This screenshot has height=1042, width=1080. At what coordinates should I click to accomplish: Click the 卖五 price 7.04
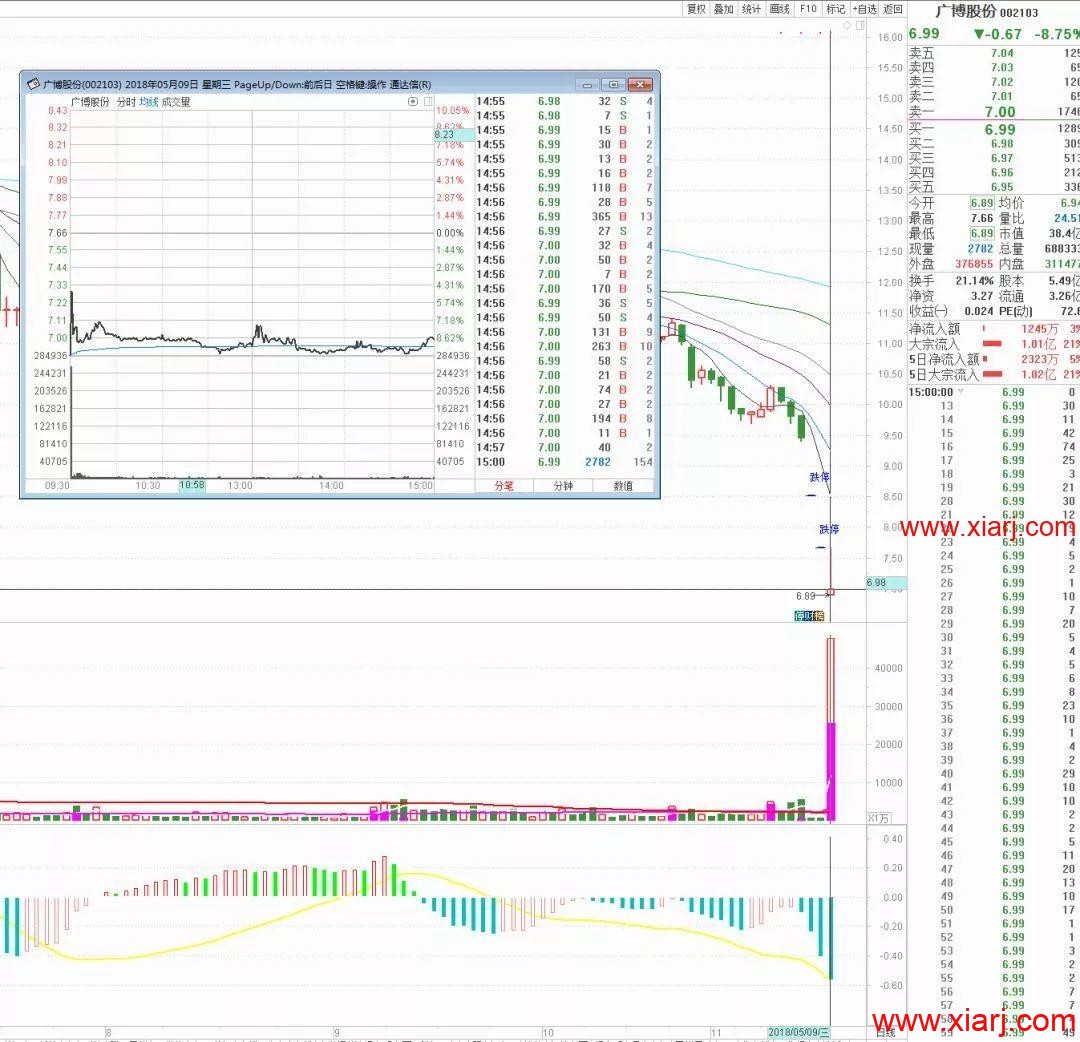pos(1002,53)
